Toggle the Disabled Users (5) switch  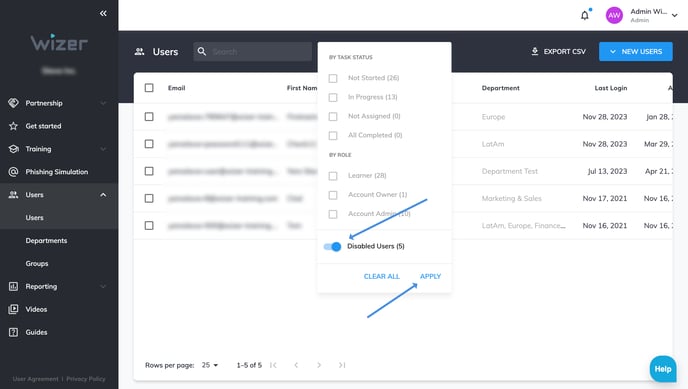(x=332, y=246)
